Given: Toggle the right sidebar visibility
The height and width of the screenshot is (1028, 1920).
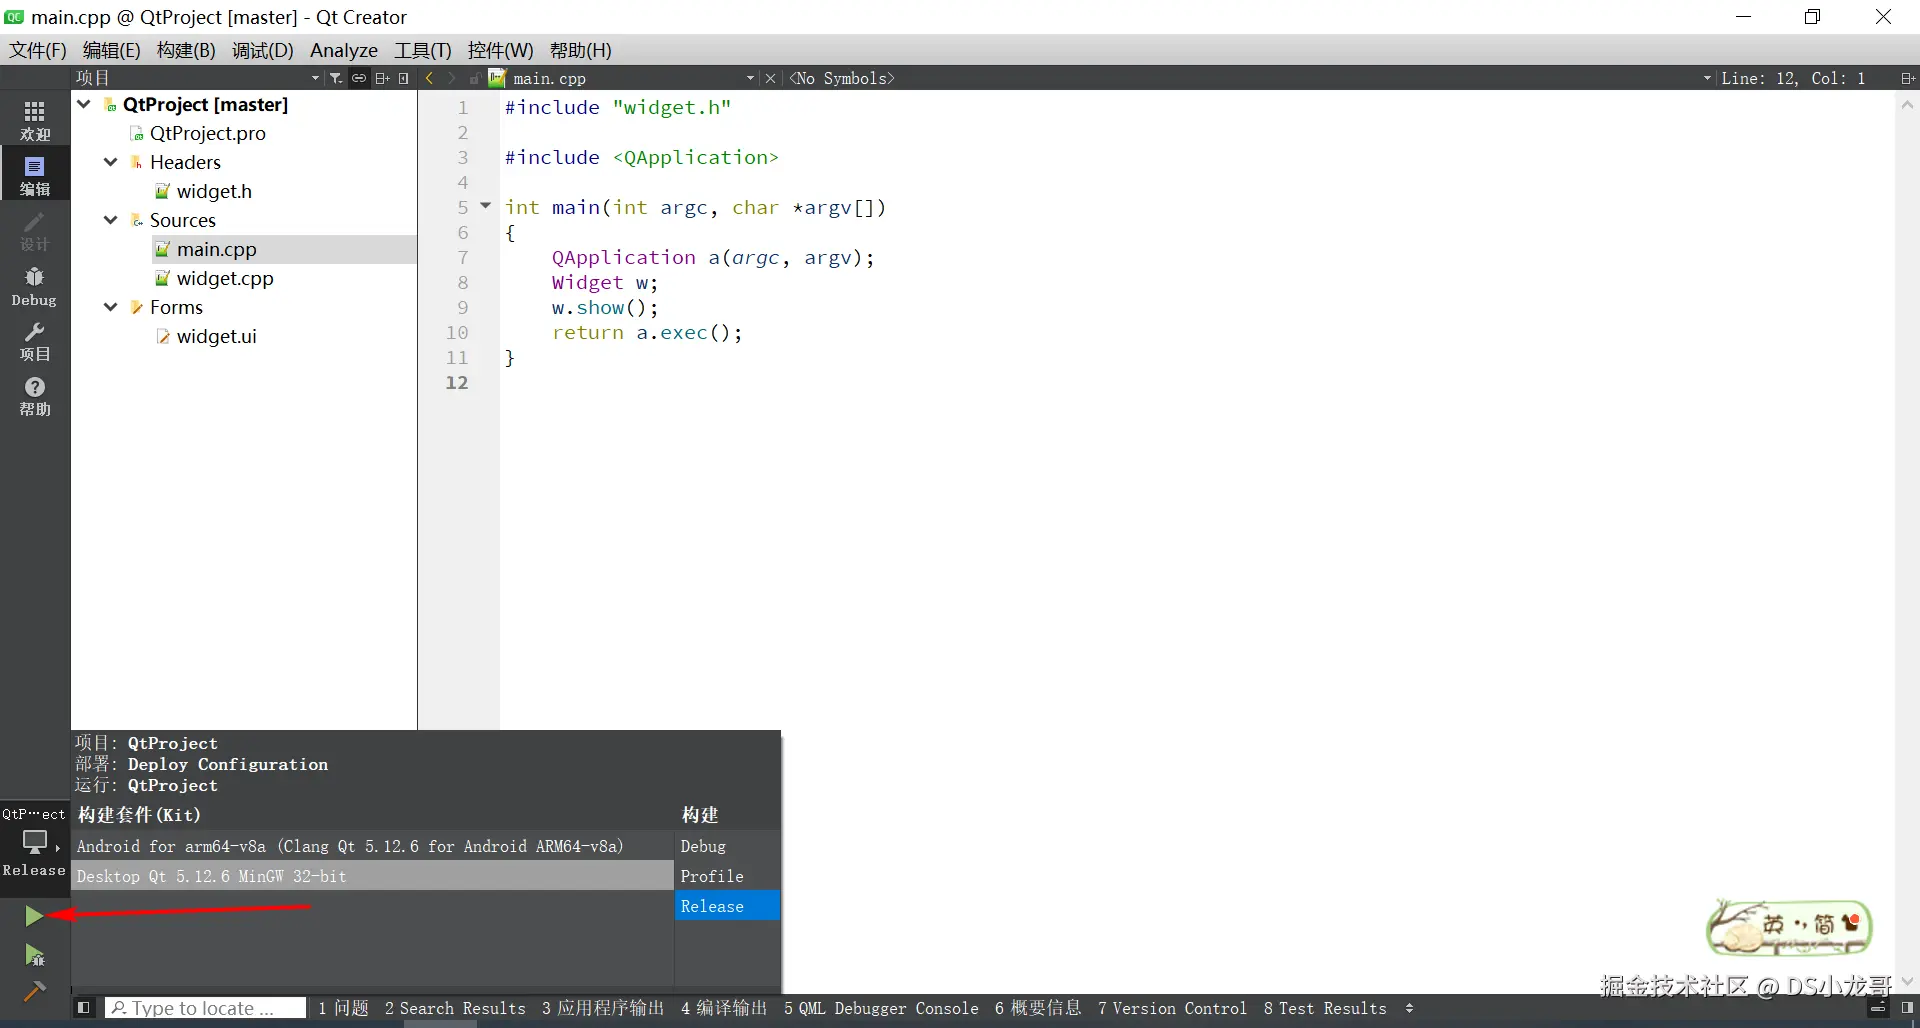Looking at the screenshot, I should pos(1907,1008).
